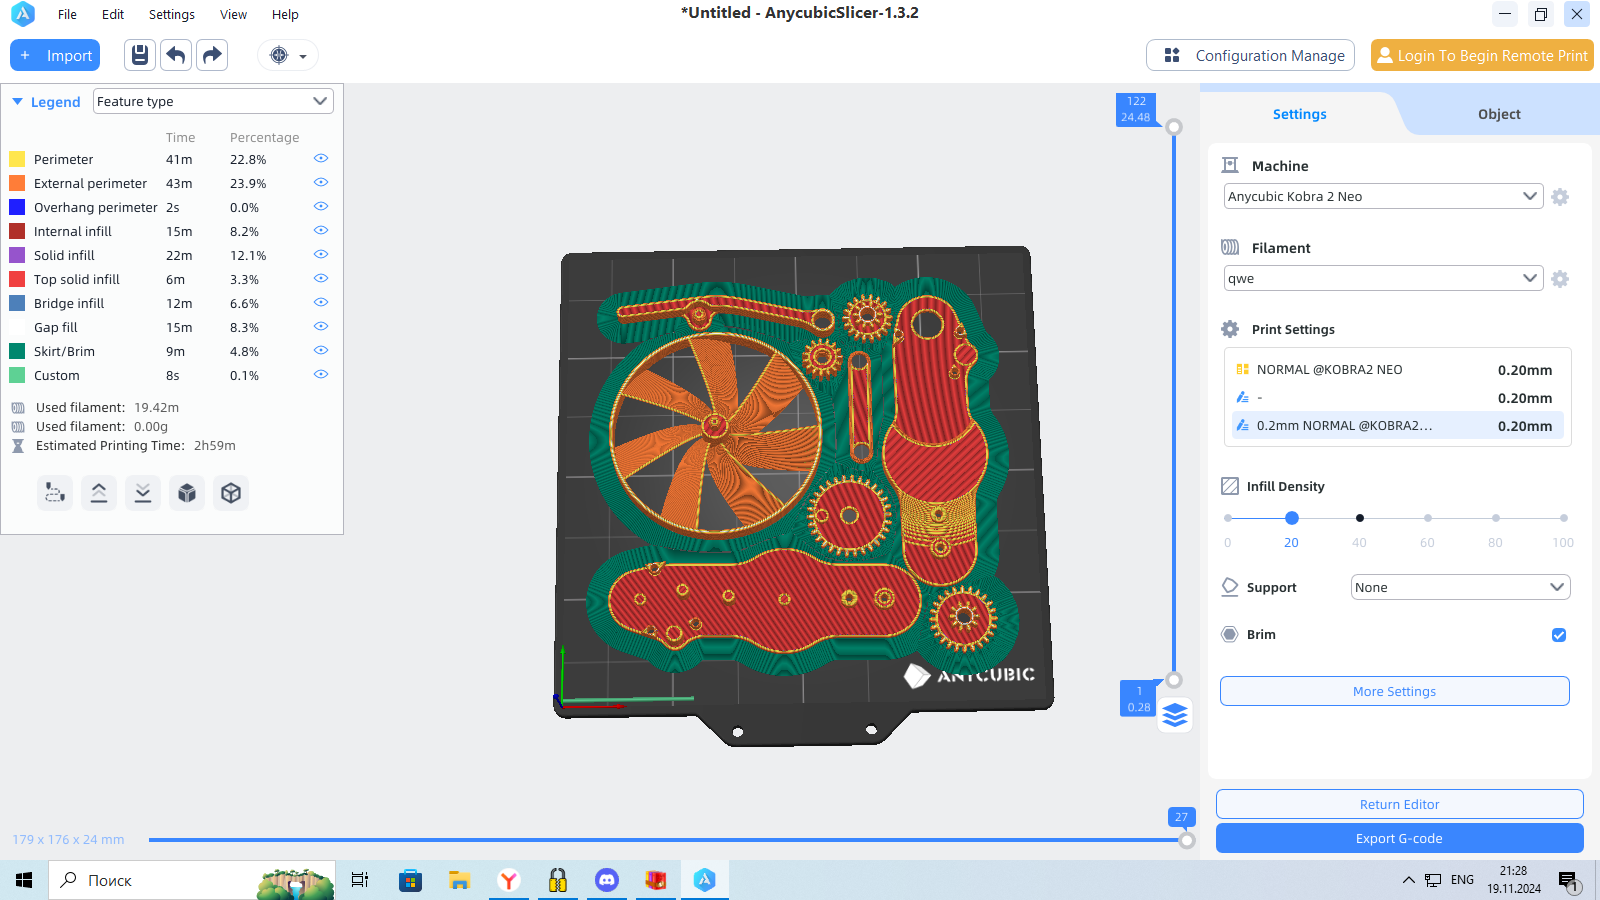Viewport: 1600px width, 900px height.
Task: Open the Windows Start menu
Action: [24, 880]
